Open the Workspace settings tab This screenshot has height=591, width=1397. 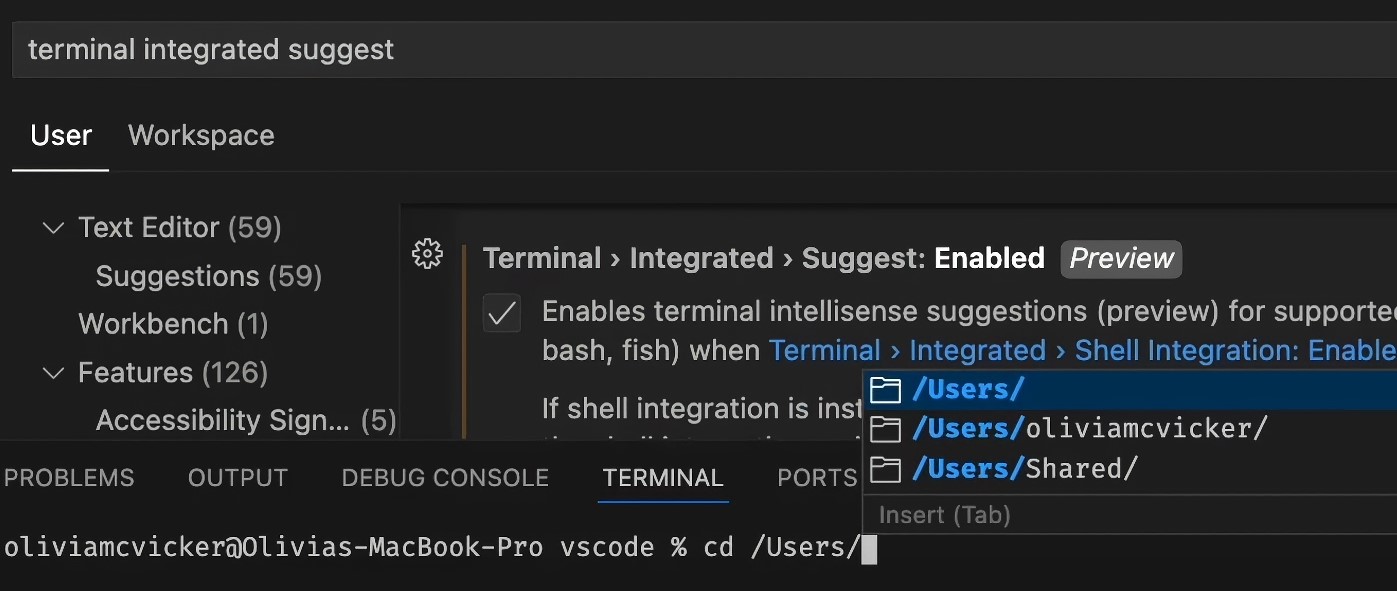tap(201, 136)
